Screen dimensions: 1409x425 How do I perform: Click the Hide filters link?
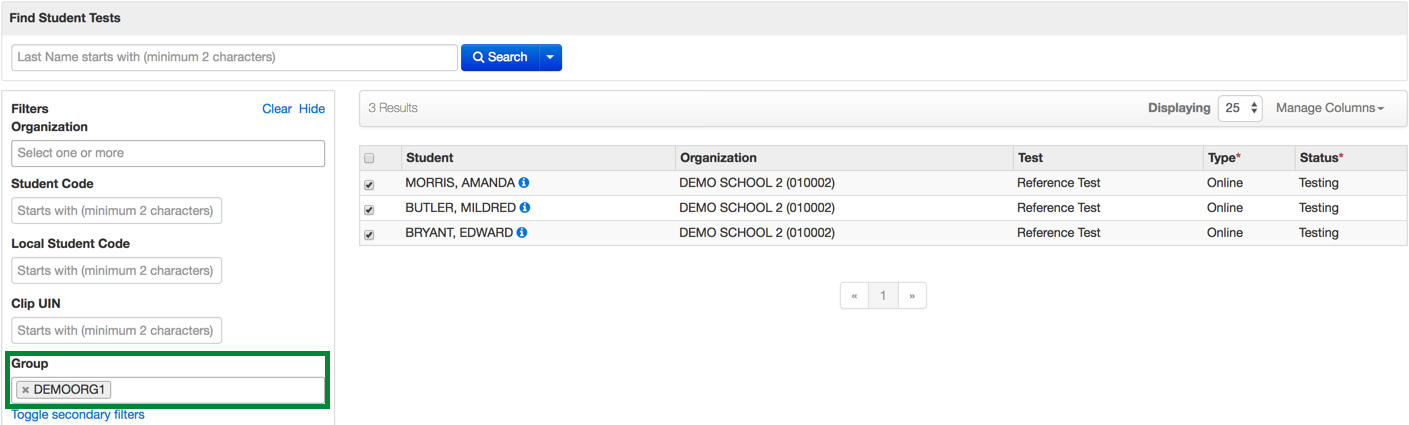click(x=312, y=109)
